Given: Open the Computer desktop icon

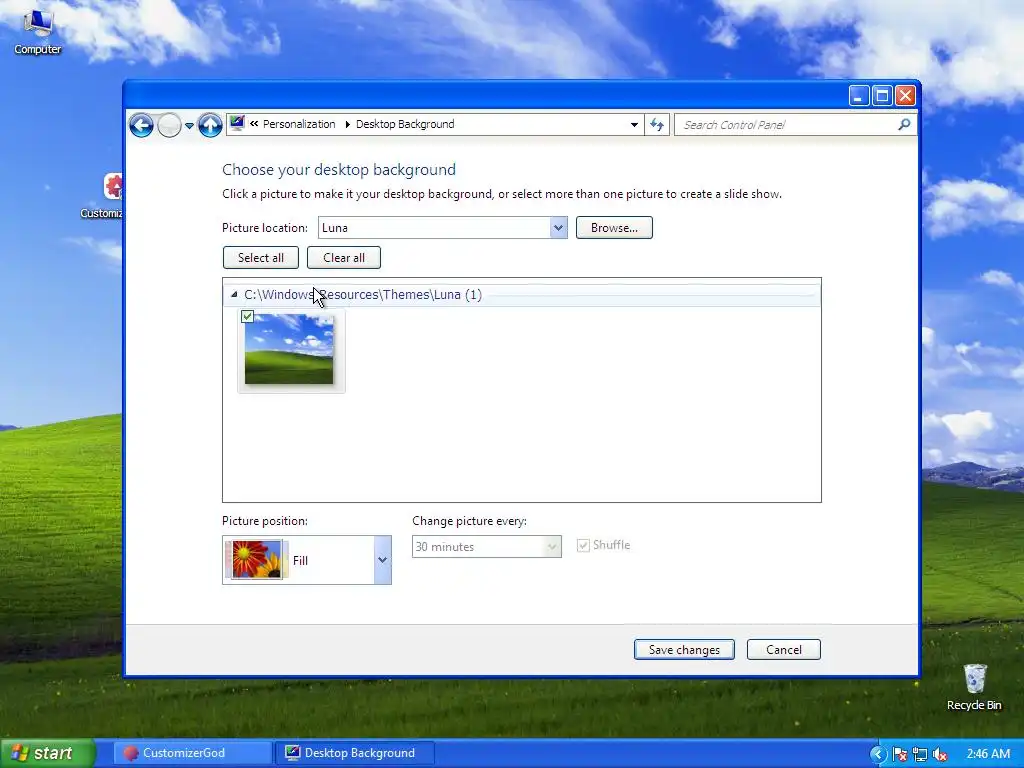Looking at the screenshot, I should [38, 31].
